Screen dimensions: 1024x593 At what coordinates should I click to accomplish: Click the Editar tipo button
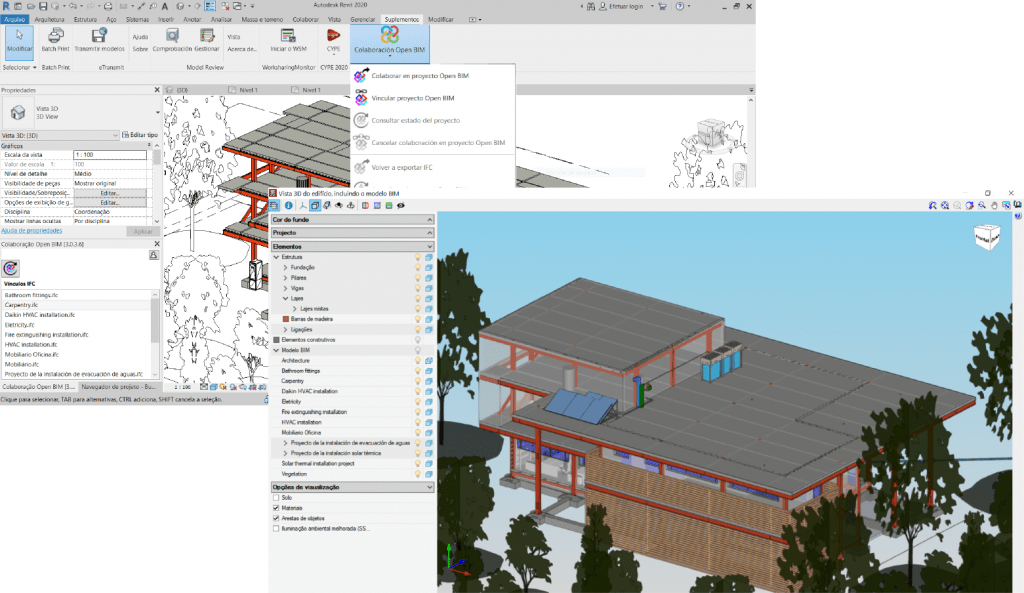(x=140, y=135)
